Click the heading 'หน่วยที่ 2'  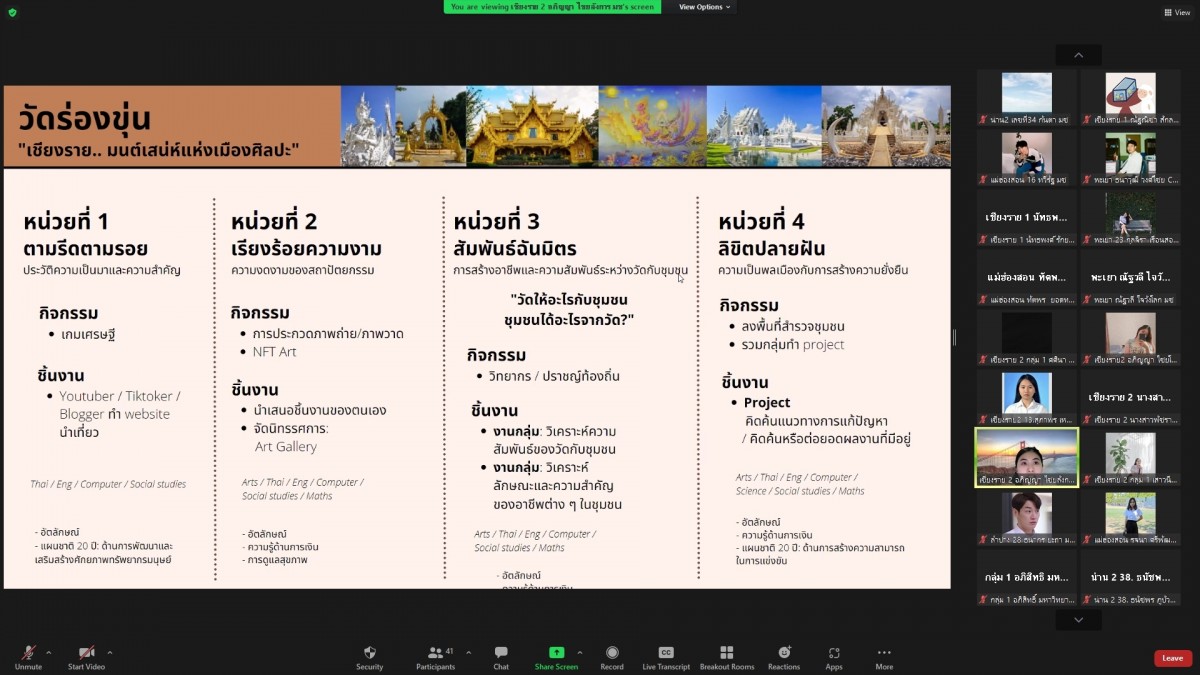tap(274, 221)
